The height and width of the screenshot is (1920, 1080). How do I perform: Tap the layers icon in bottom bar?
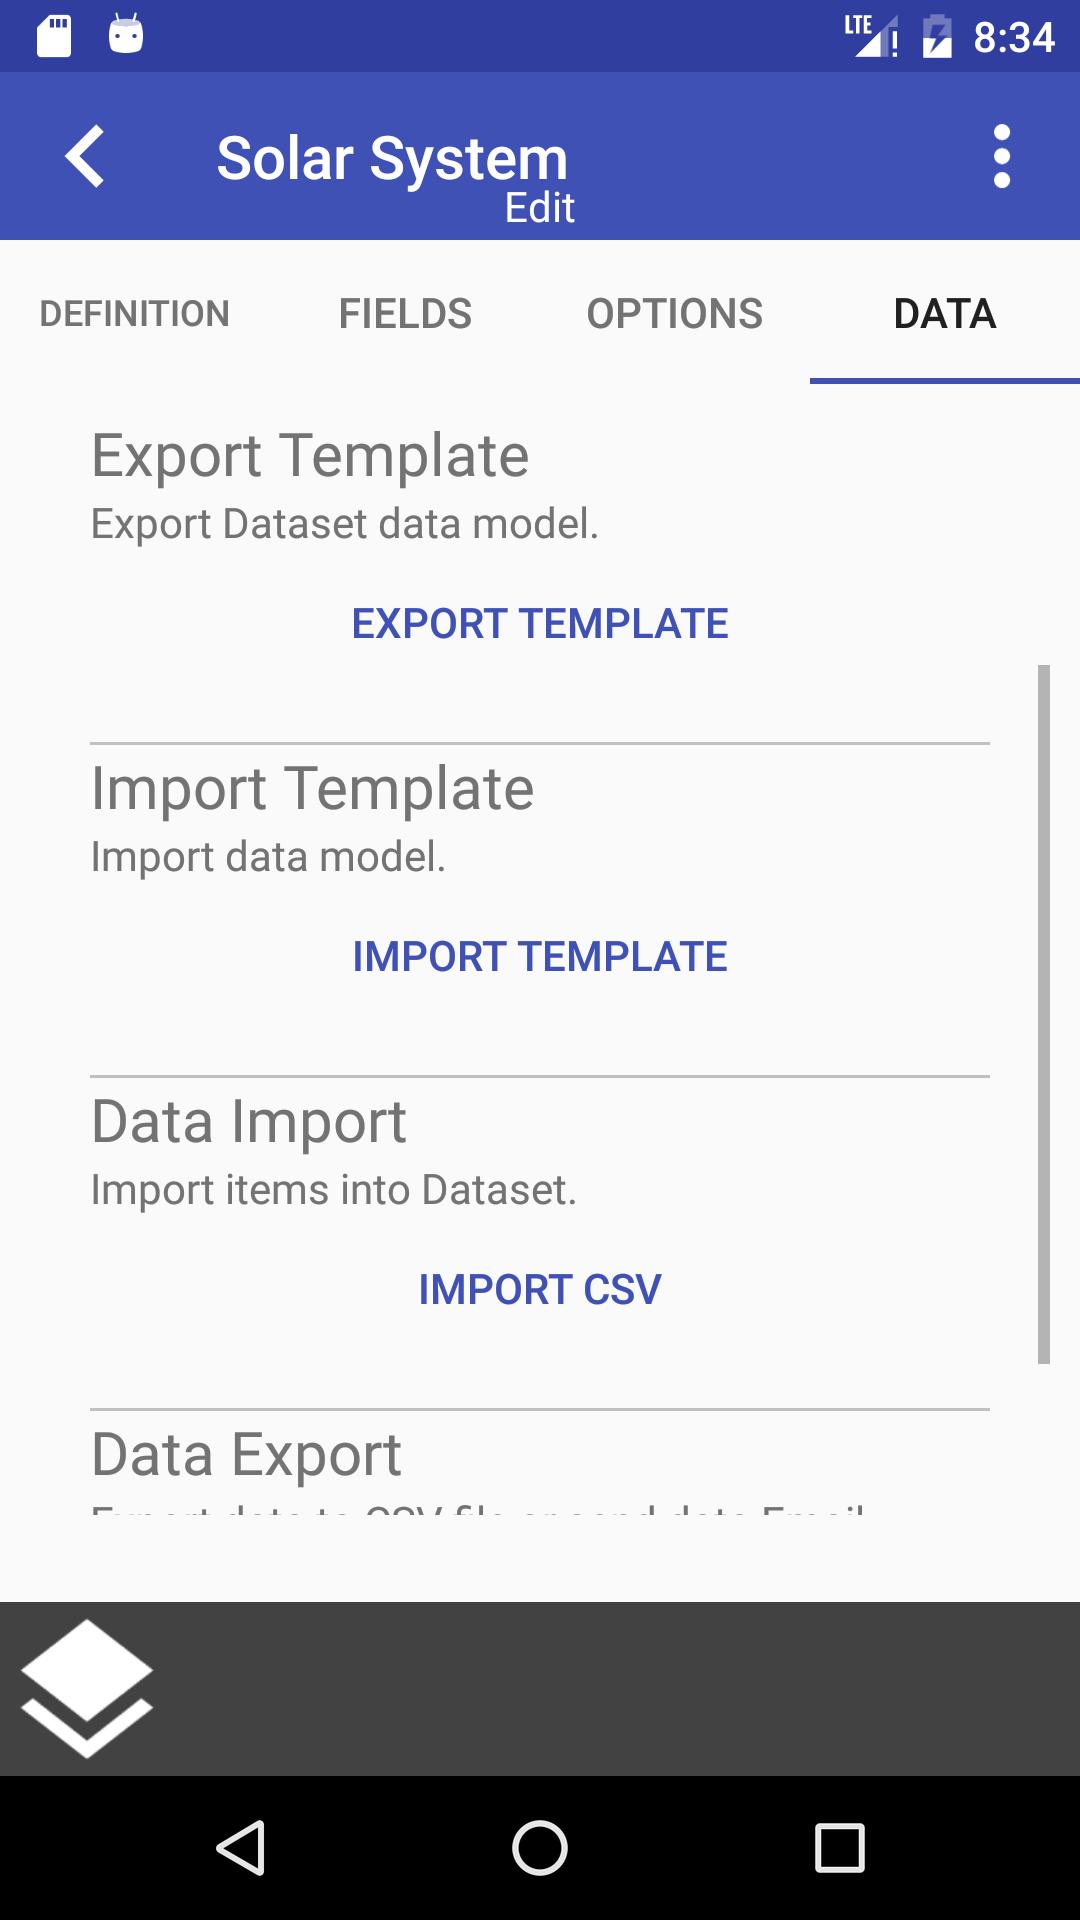click(x=87, y=1688)
